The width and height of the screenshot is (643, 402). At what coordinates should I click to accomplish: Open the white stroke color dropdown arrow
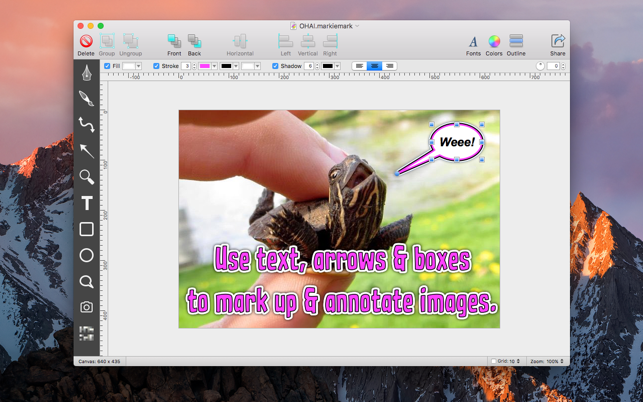258,66
